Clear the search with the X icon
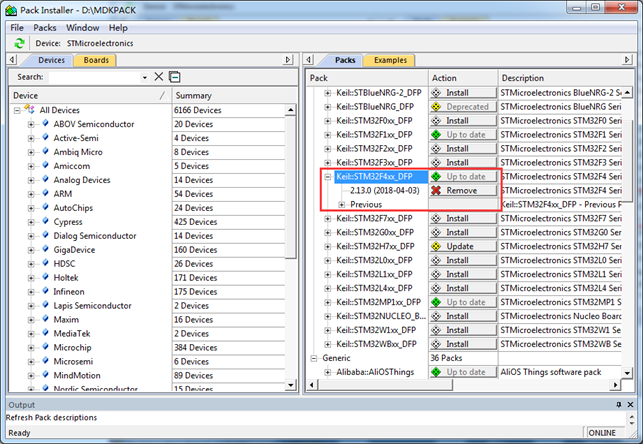This screenshot has width=643, height=444. pos(159,77)
